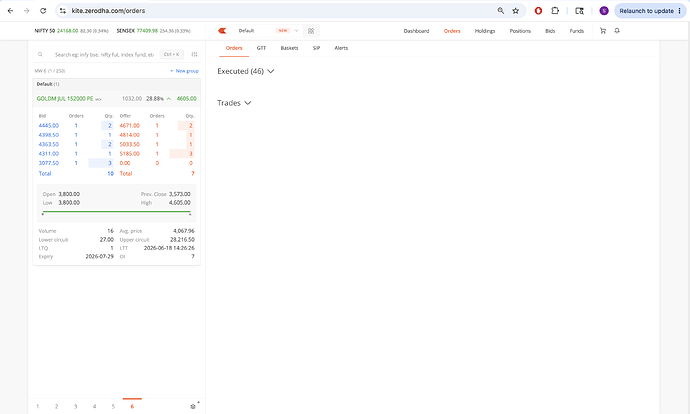Open the Opera red extension icon
The height and width of the screenshot is (414, 690).
click(x=538, y=11)
